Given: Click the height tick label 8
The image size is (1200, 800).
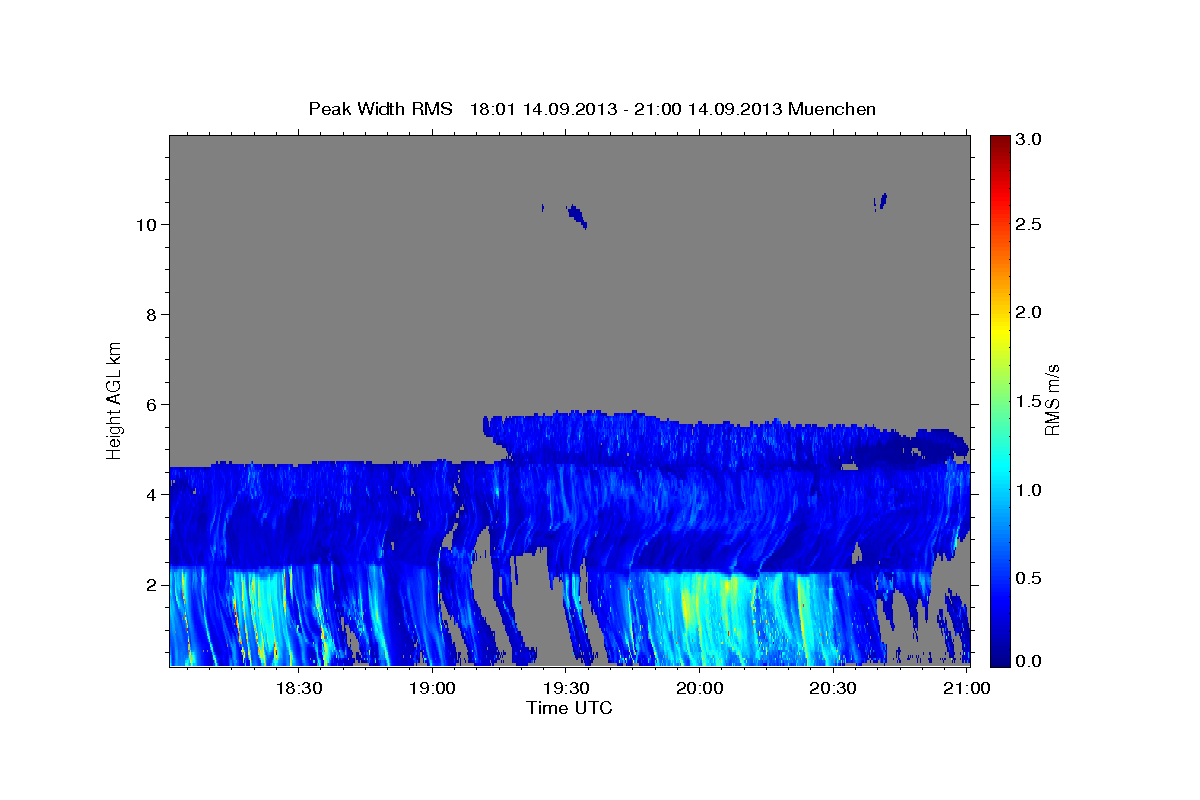Looking at the screenshot, I should coord(150,314).
